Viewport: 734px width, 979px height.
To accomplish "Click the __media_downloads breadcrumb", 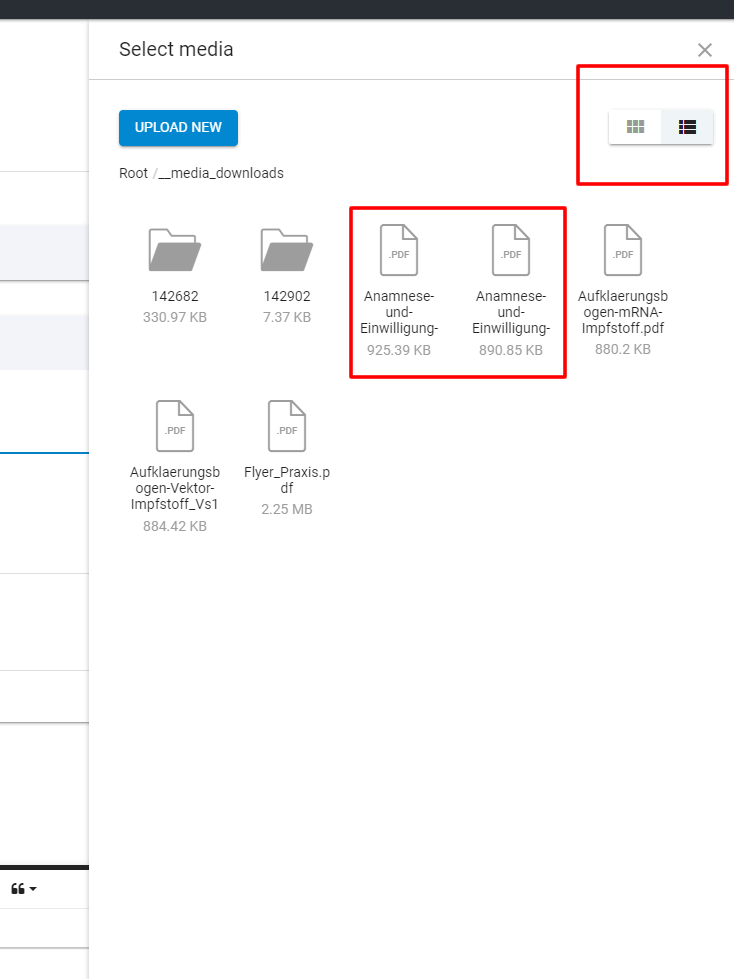I will [x=221, y=173].
